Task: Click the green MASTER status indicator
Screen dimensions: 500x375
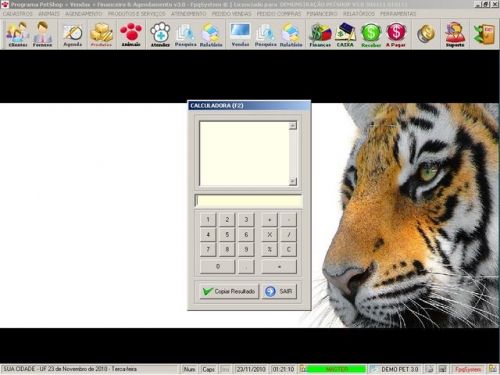Action: point(336,369)
